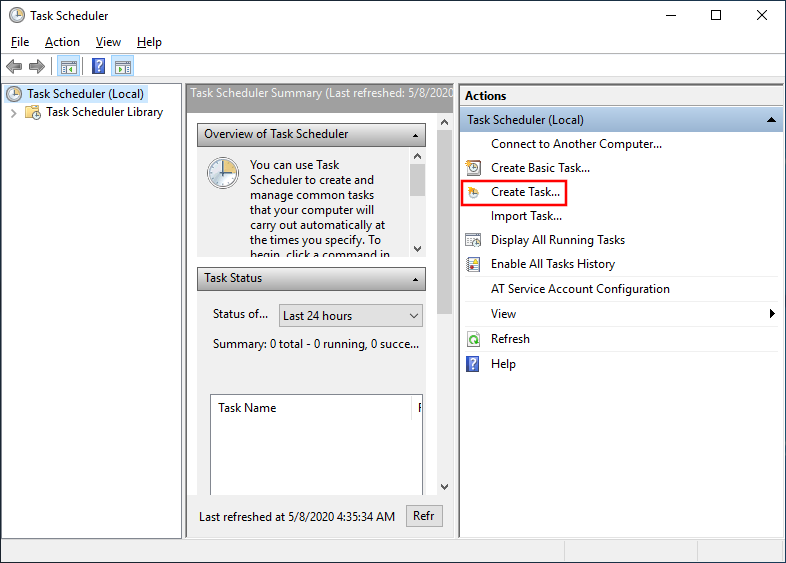Click the Forward arrow in the toolbar
Screen dimensions: 786x563
tap(37, 67)
